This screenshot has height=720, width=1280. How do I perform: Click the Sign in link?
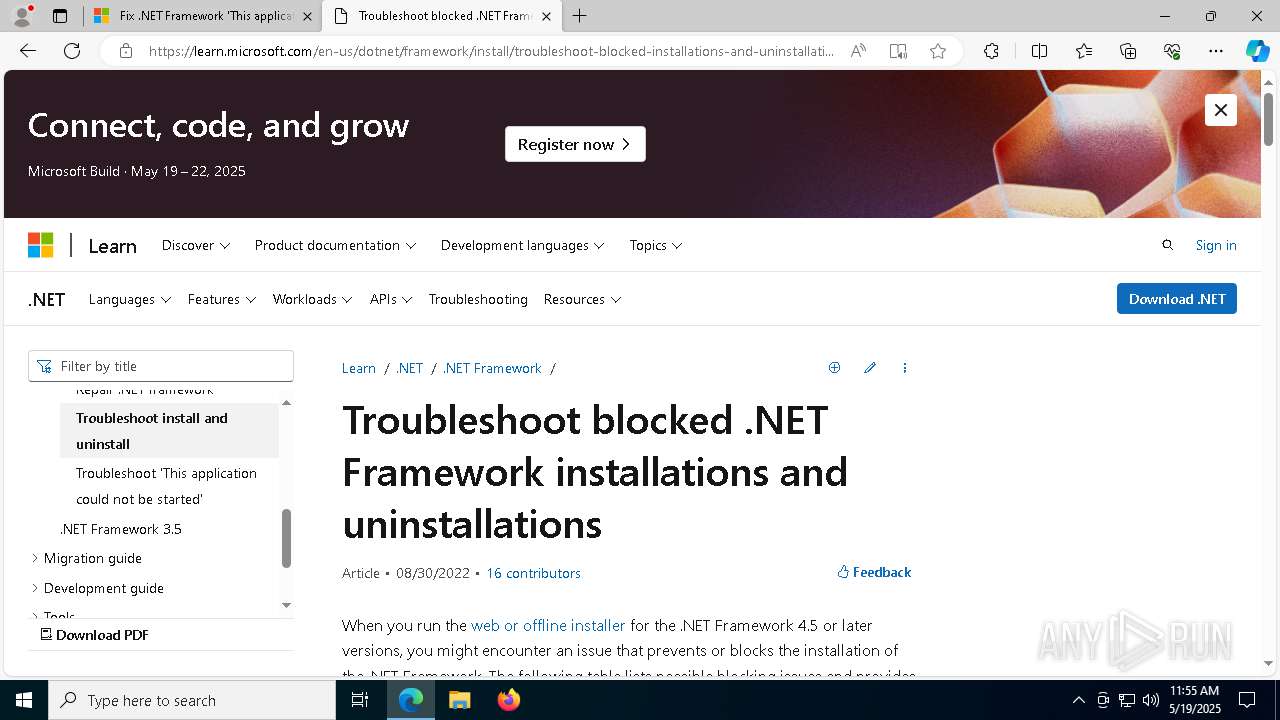1216,245
